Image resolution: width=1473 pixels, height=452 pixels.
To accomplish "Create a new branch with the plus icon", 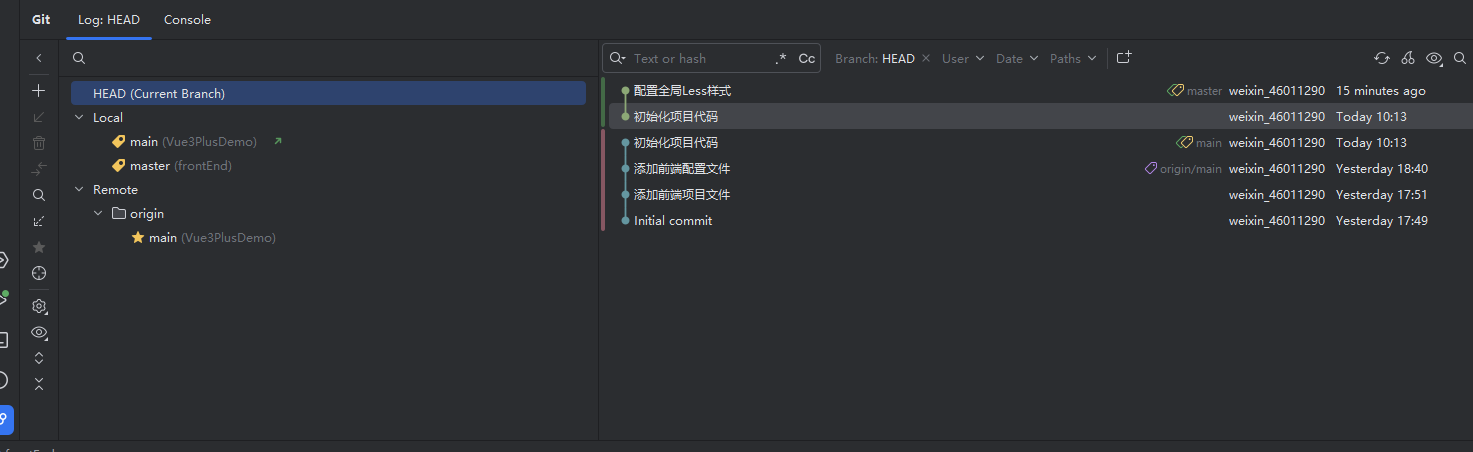I will [x=39, y=91].
